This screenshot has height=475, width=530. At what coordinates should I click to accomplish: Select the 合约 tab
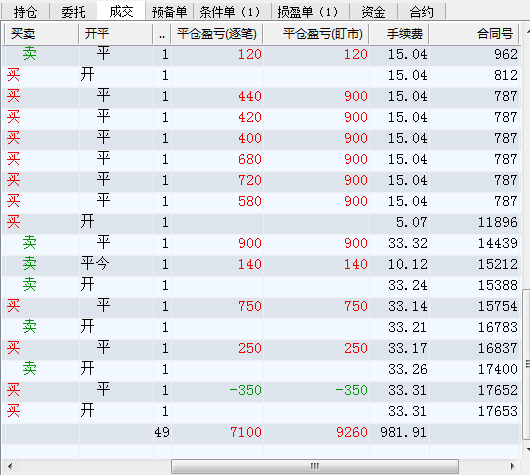pos(421,12)
